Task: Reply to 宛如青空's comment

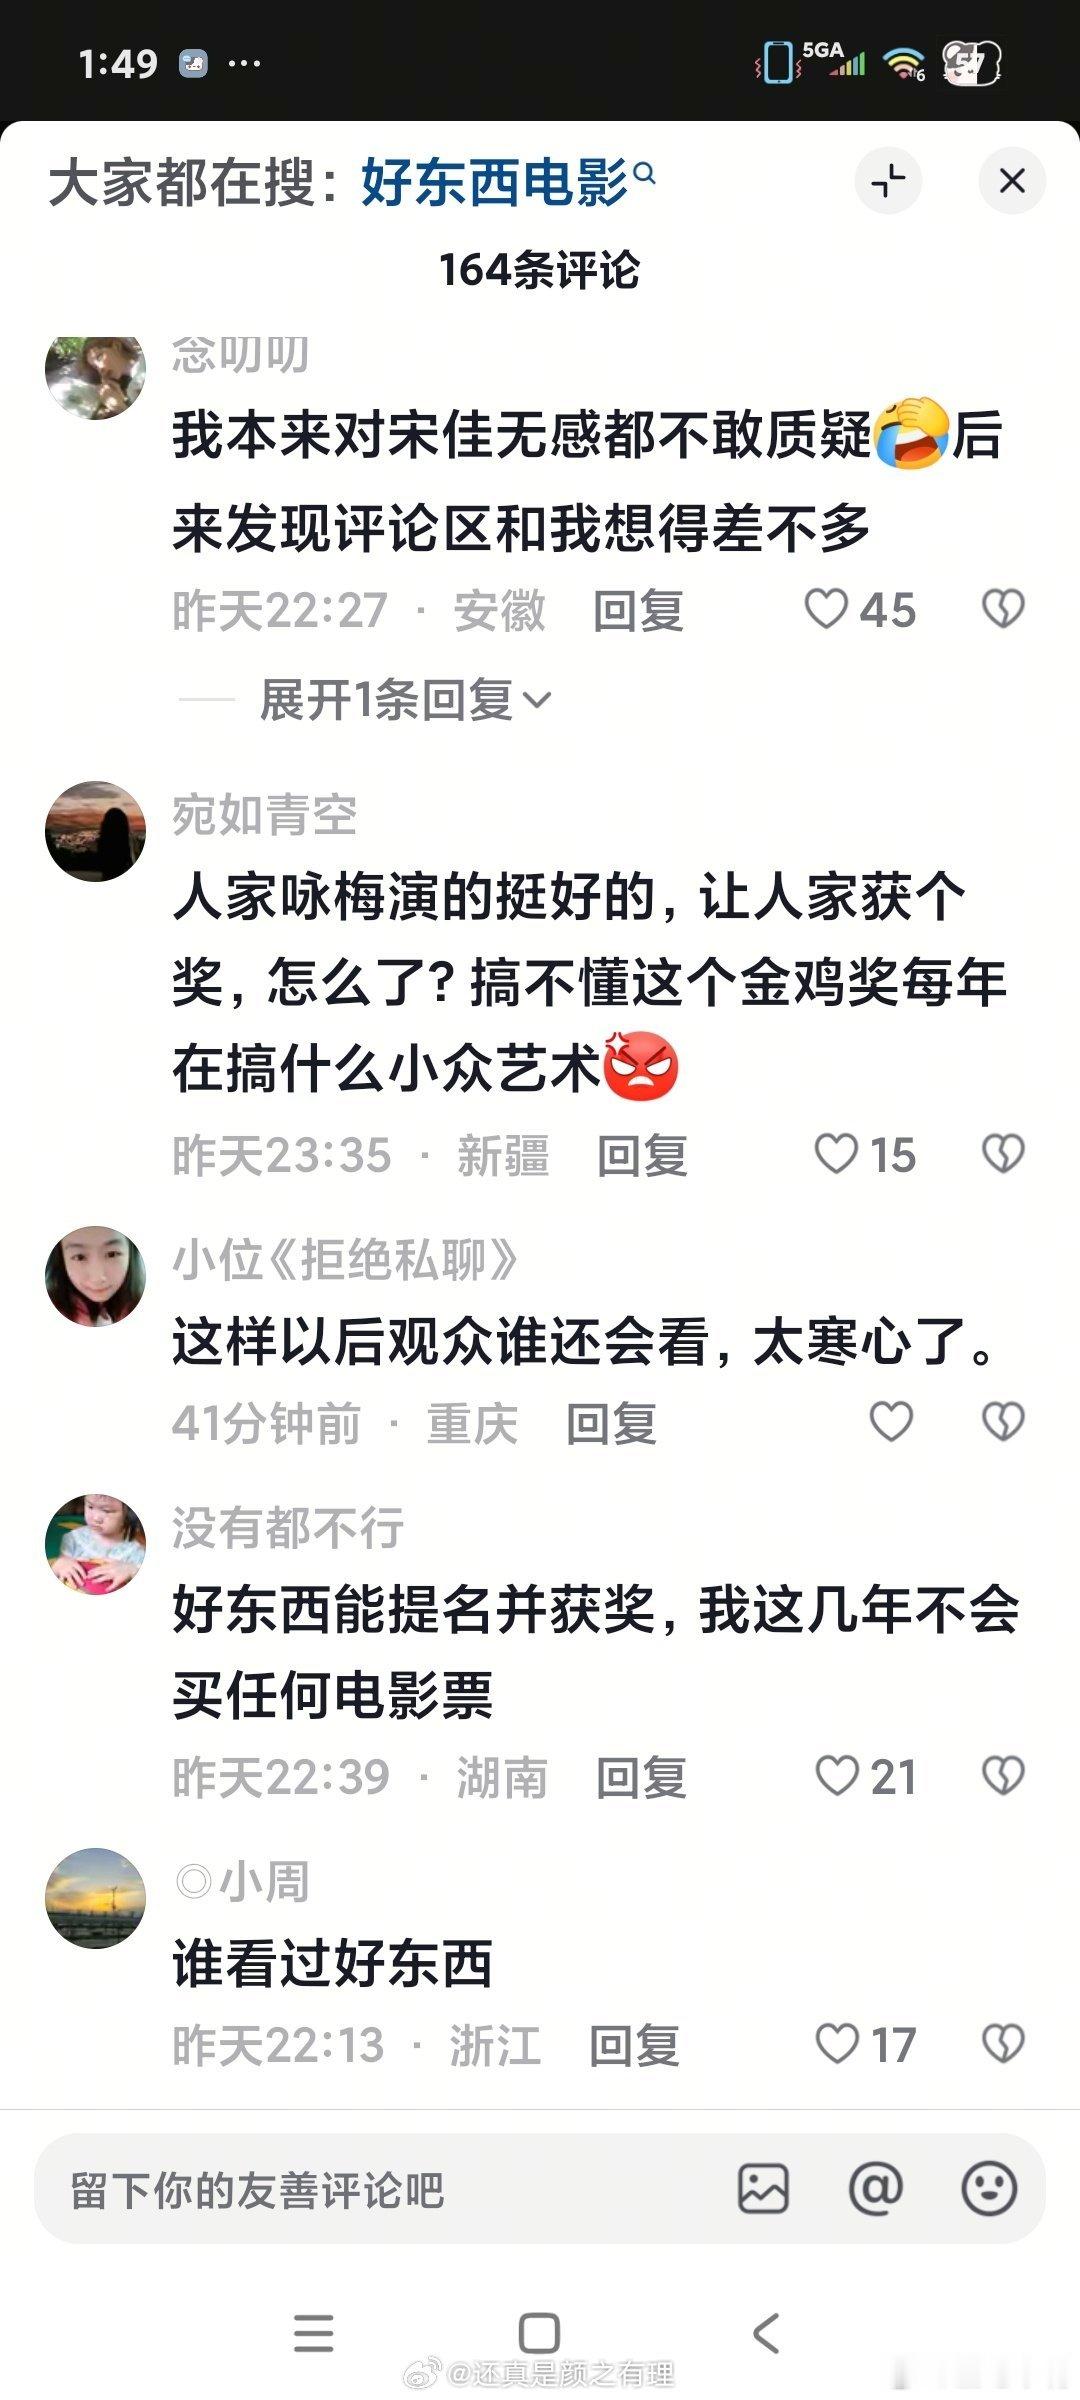Action: (642, 1155)
